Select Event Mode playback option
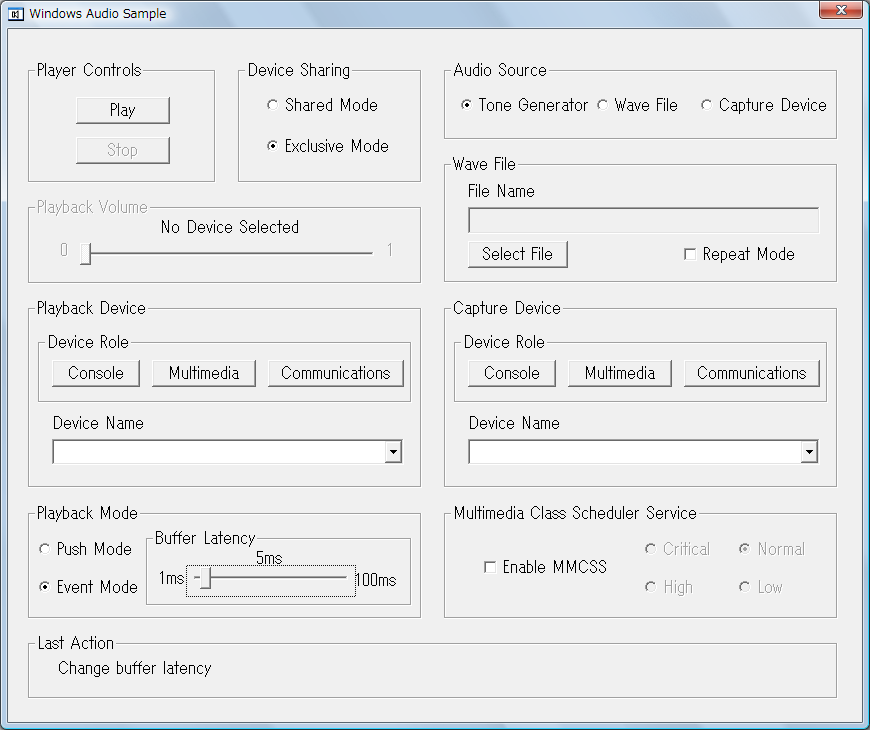 44,587
